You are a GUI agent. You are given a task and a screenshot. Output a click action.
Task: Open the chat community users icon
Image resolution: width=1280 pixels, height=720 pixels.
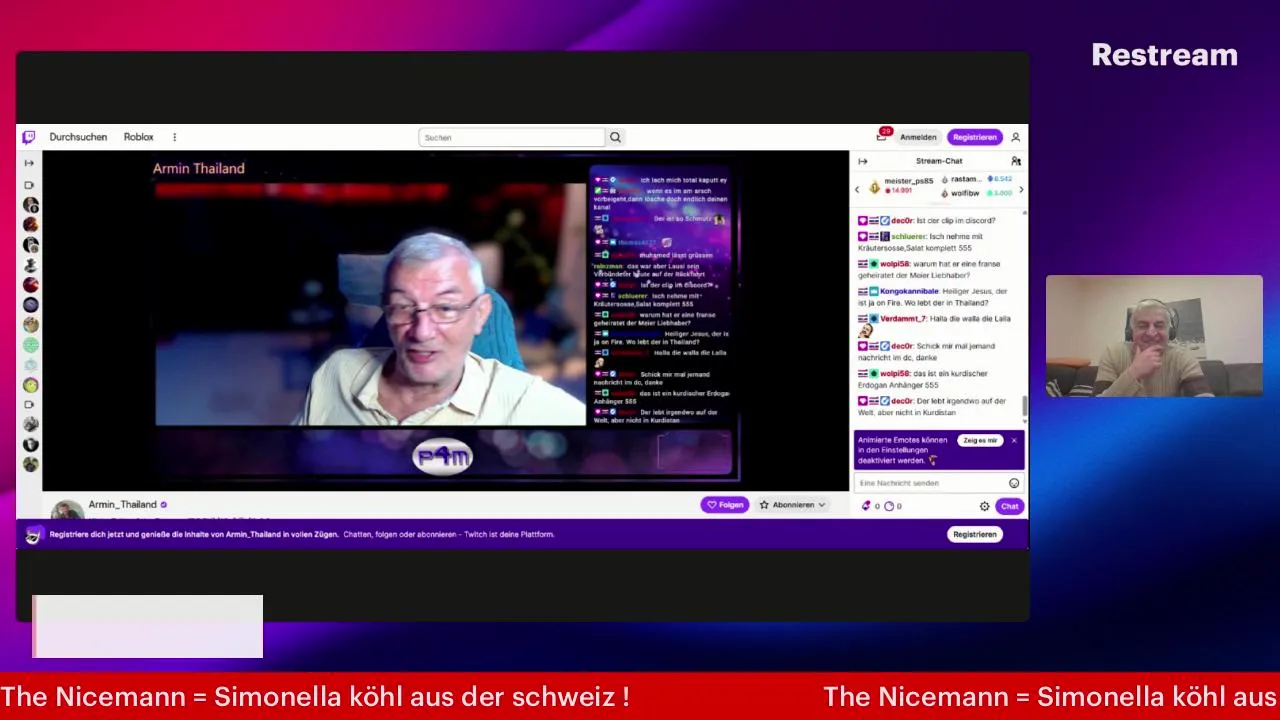1016,161
